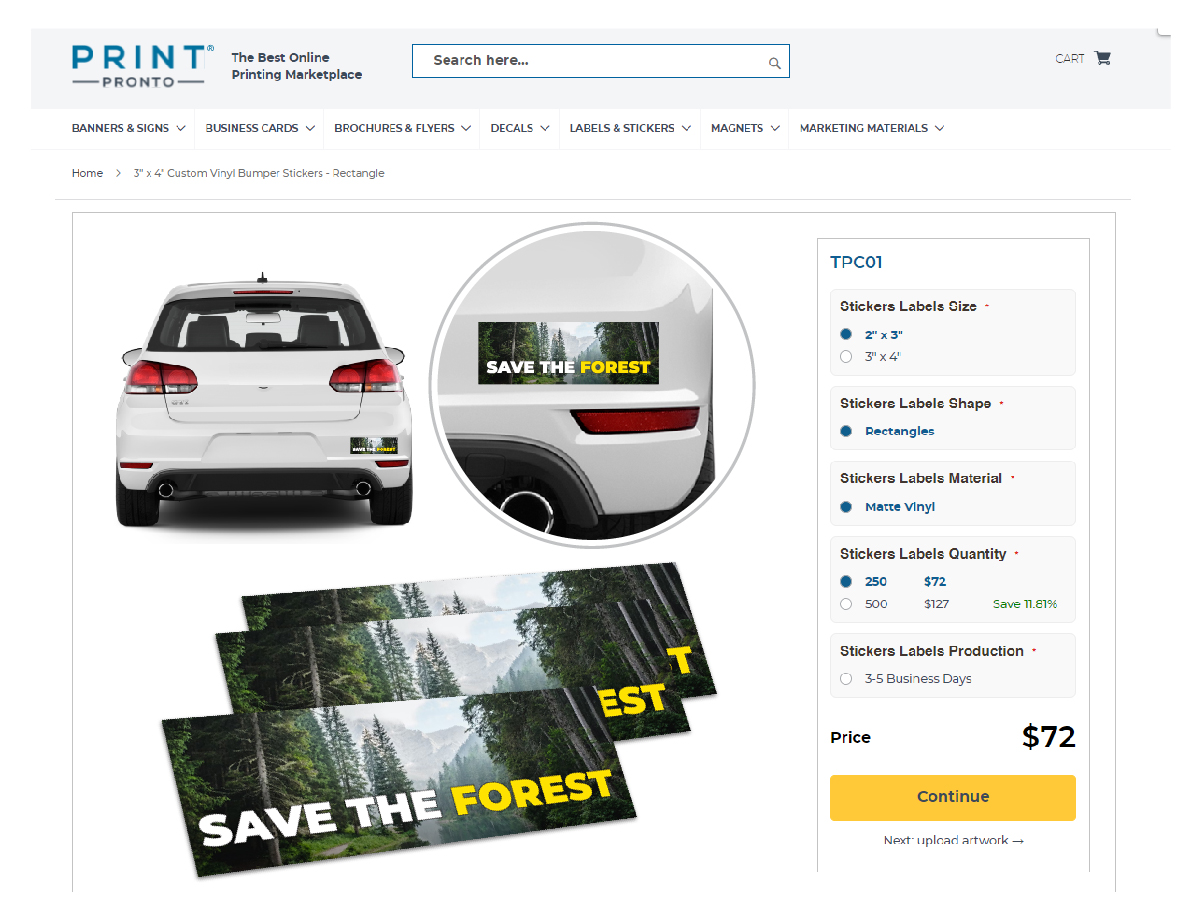1201x920 pixels.
Task: Open the Decals menu
Action: pos(520,128)
